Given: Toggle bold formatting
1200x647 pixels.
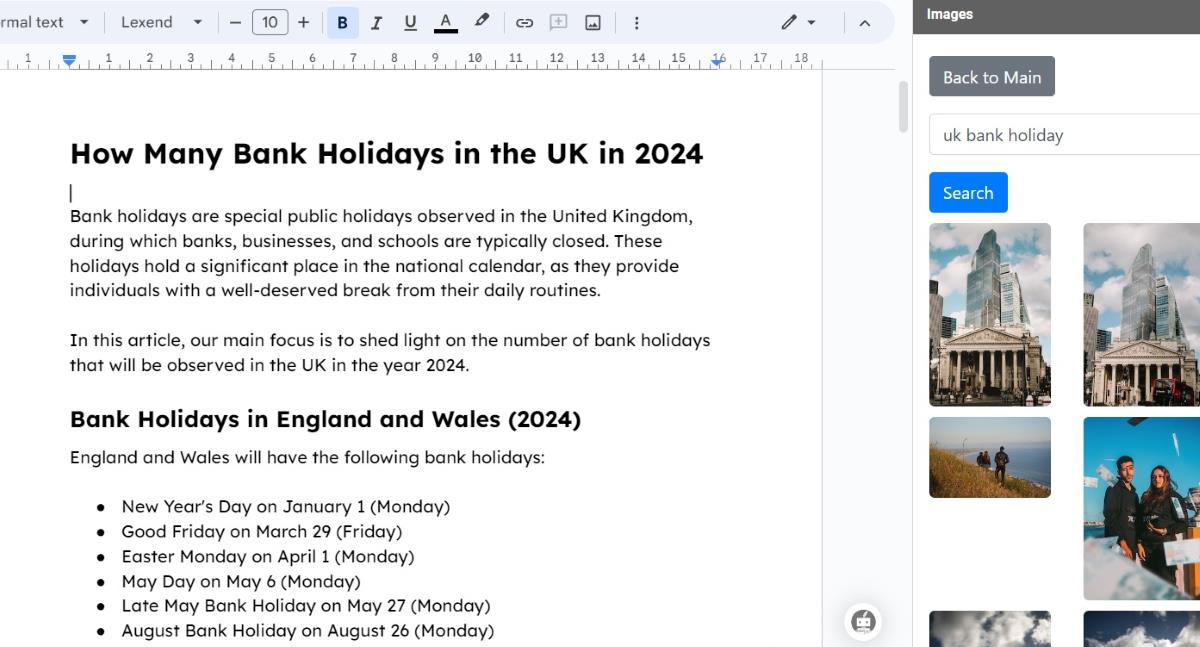Looking at the screenshot, I should (342, 22).
